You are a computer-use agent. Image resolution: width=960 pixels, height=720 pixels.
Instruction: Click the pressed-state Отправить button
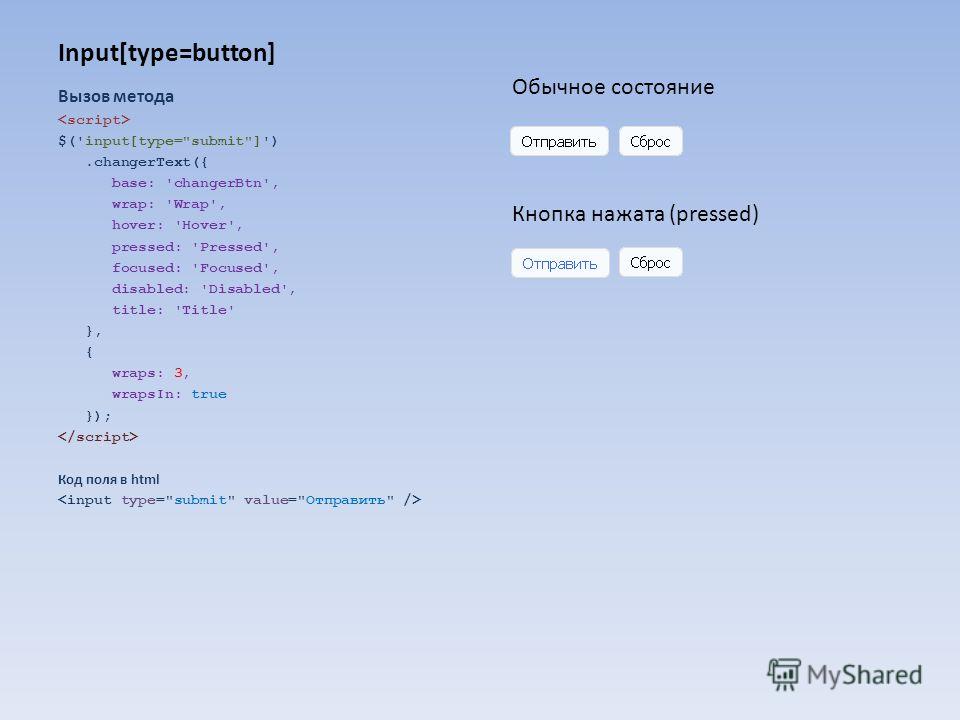(x=560, y=263)
